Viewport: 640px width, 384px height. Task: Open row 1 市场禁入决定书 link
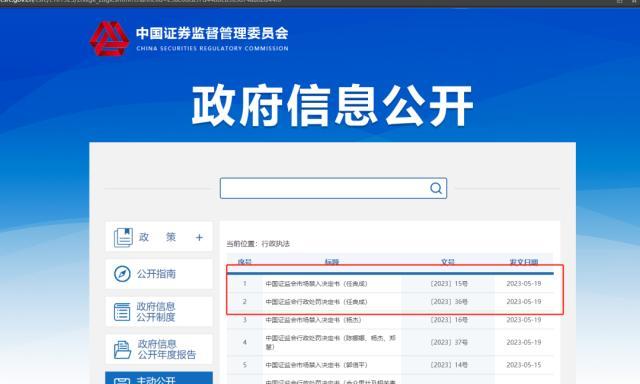coord(316,284)
